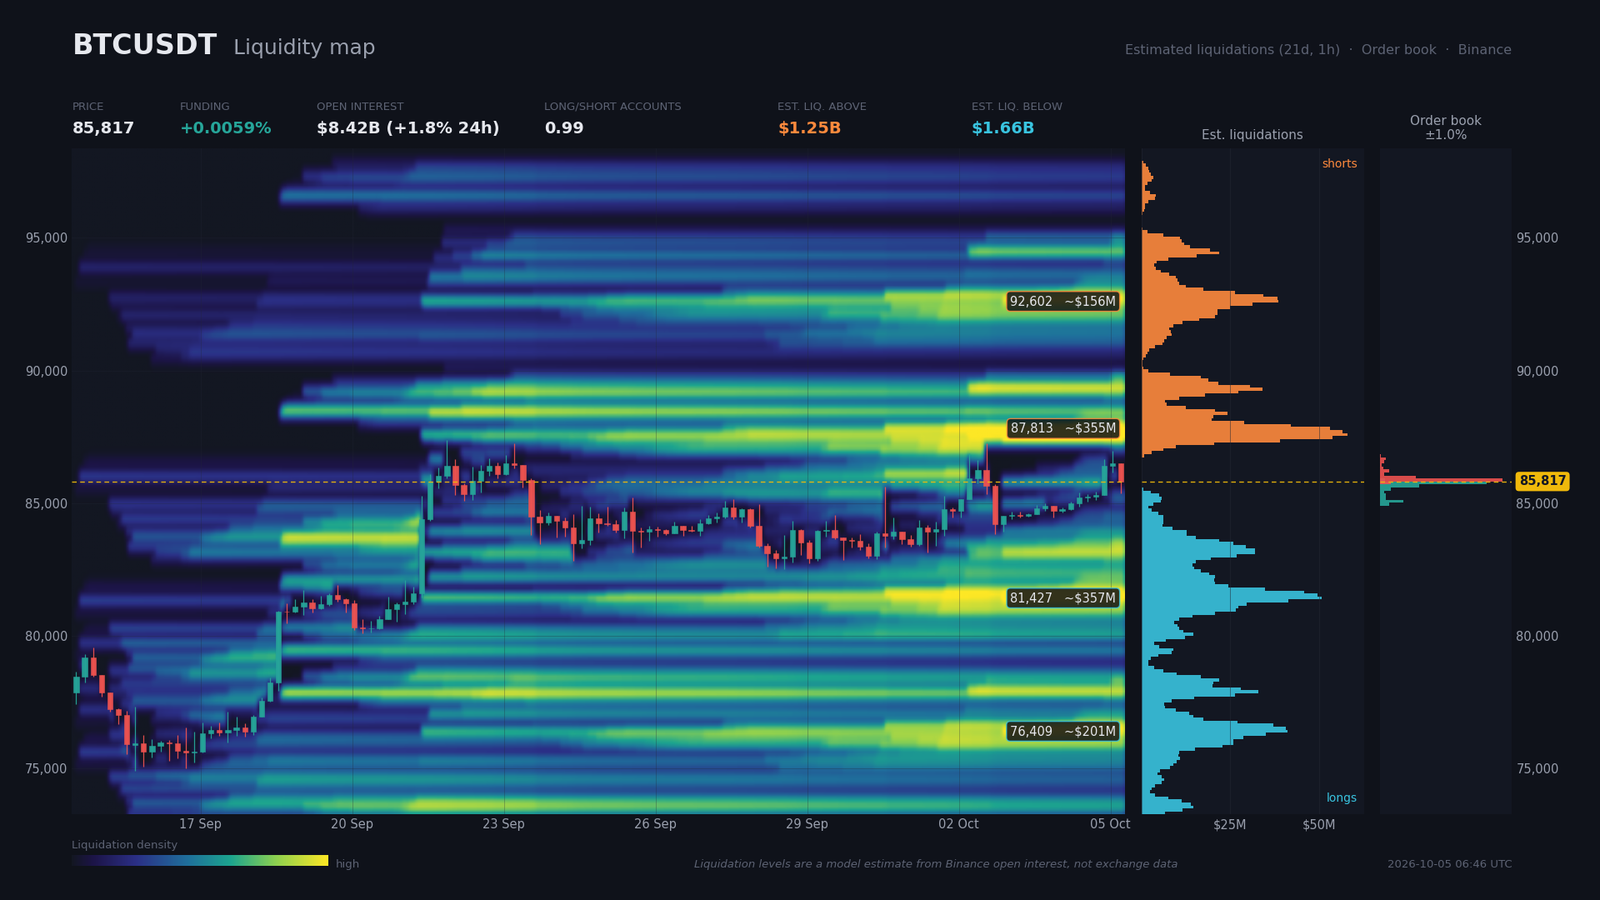Click the 23 Sep date axis label
The image size is (1600, 900).
pos(503,824)
